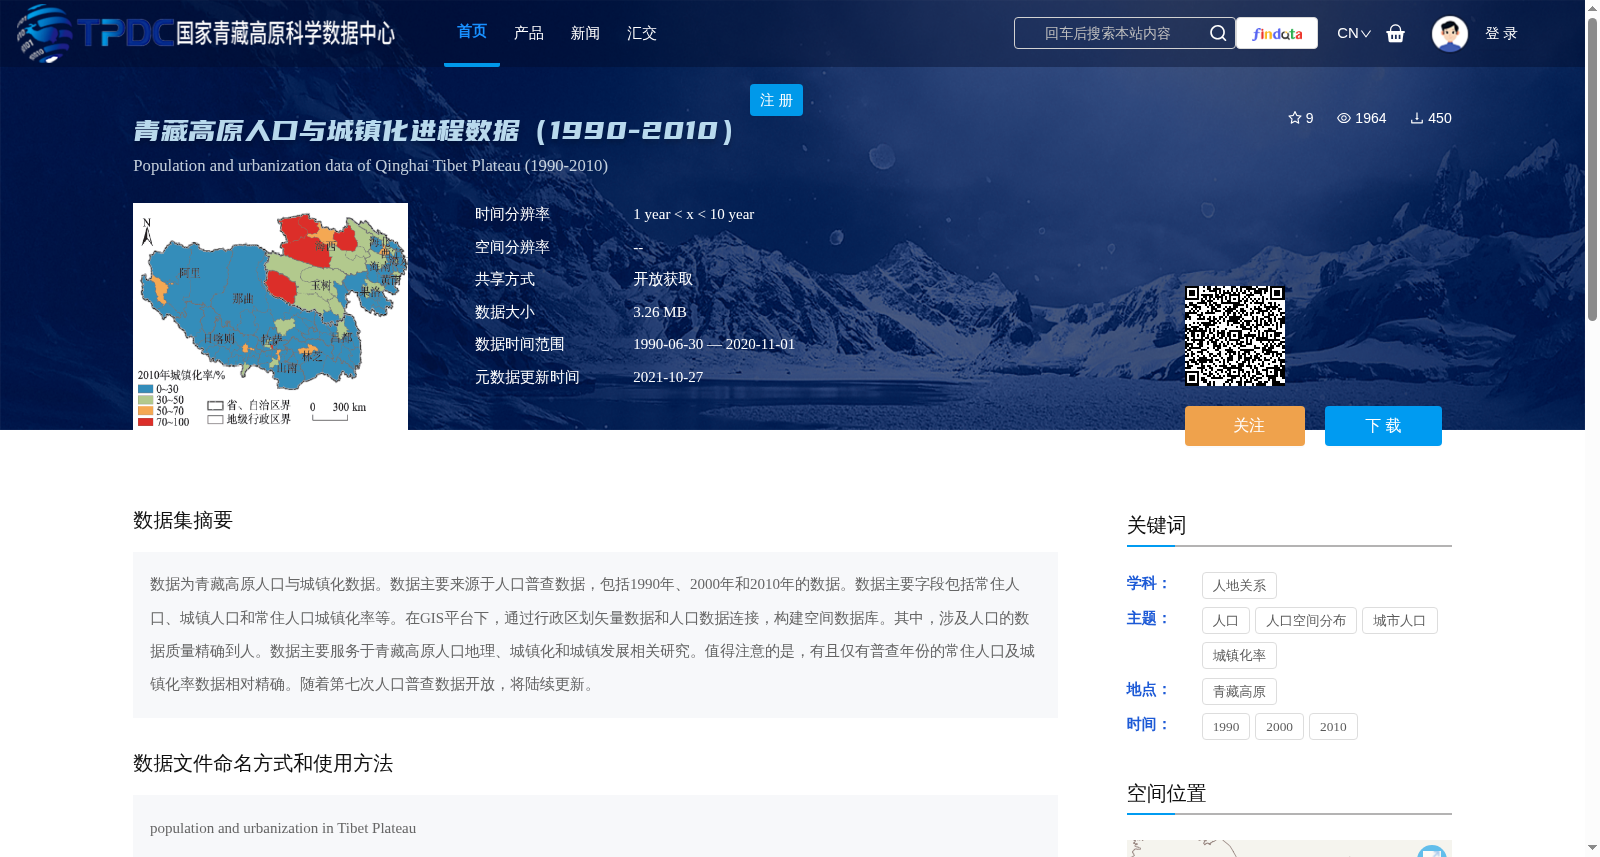The width and height of the screenshot is (1600, 857).
Task: Open the 产品 menu
Action: coord(529,33)
